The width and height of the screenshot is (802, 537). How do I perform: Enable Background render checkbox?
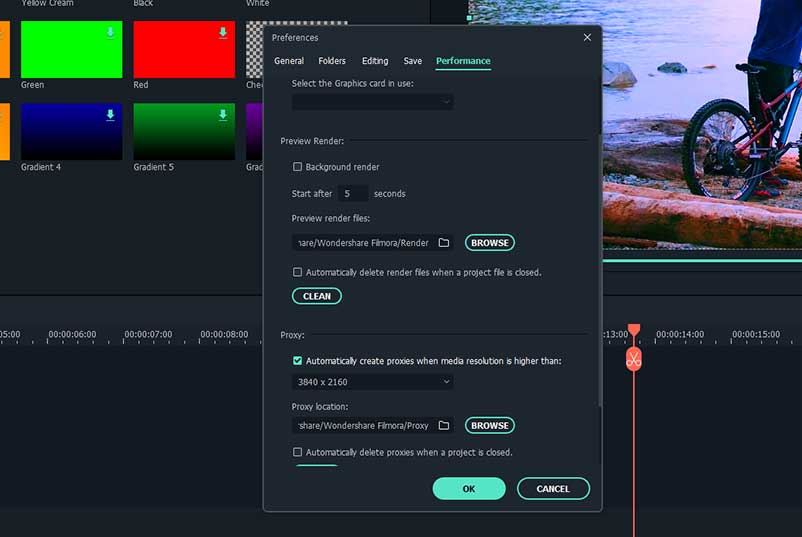click(297, 167)
